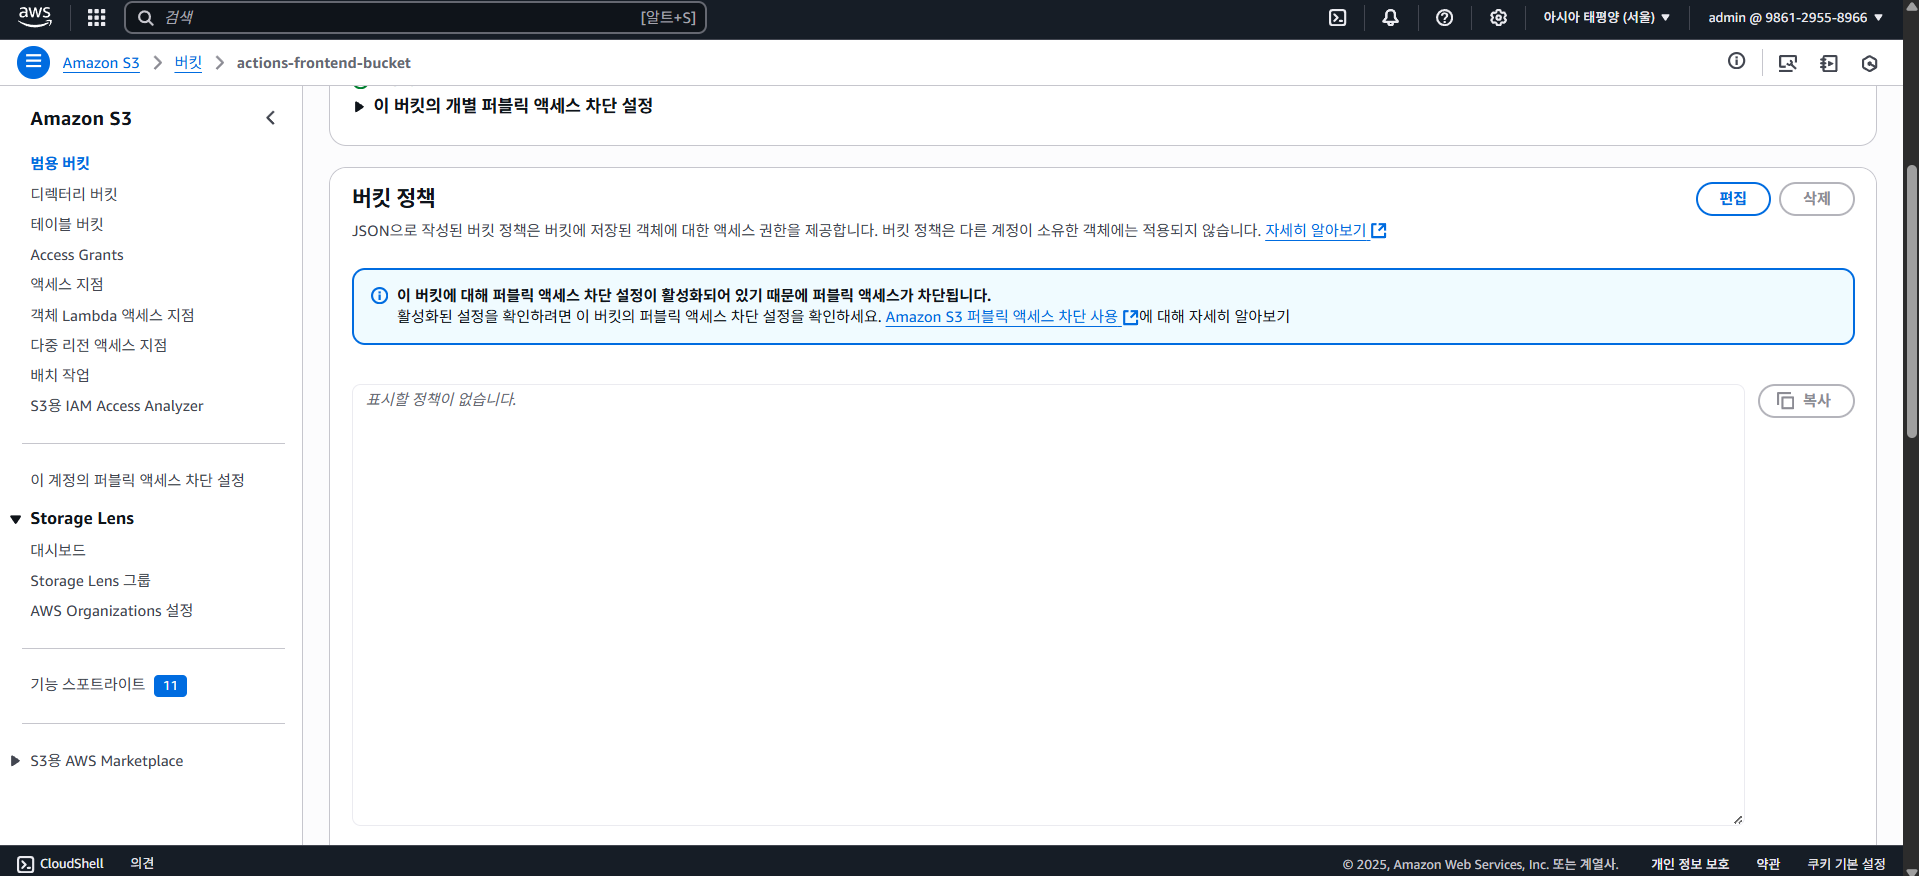Click the 기능 스포트라이트 11 badge
Screen dimensions: 1919x876
pos(170,686)
